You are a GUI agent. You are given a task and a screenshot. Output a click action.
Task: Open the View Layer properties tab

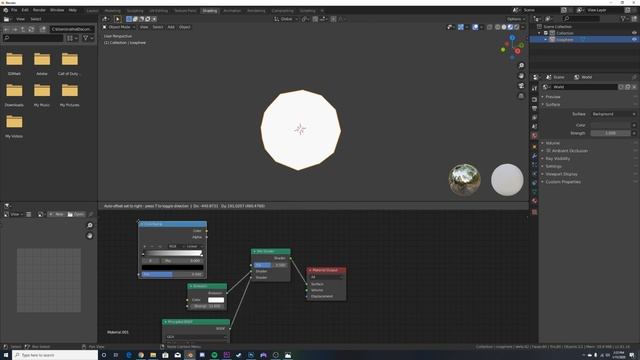click(534, 118)
